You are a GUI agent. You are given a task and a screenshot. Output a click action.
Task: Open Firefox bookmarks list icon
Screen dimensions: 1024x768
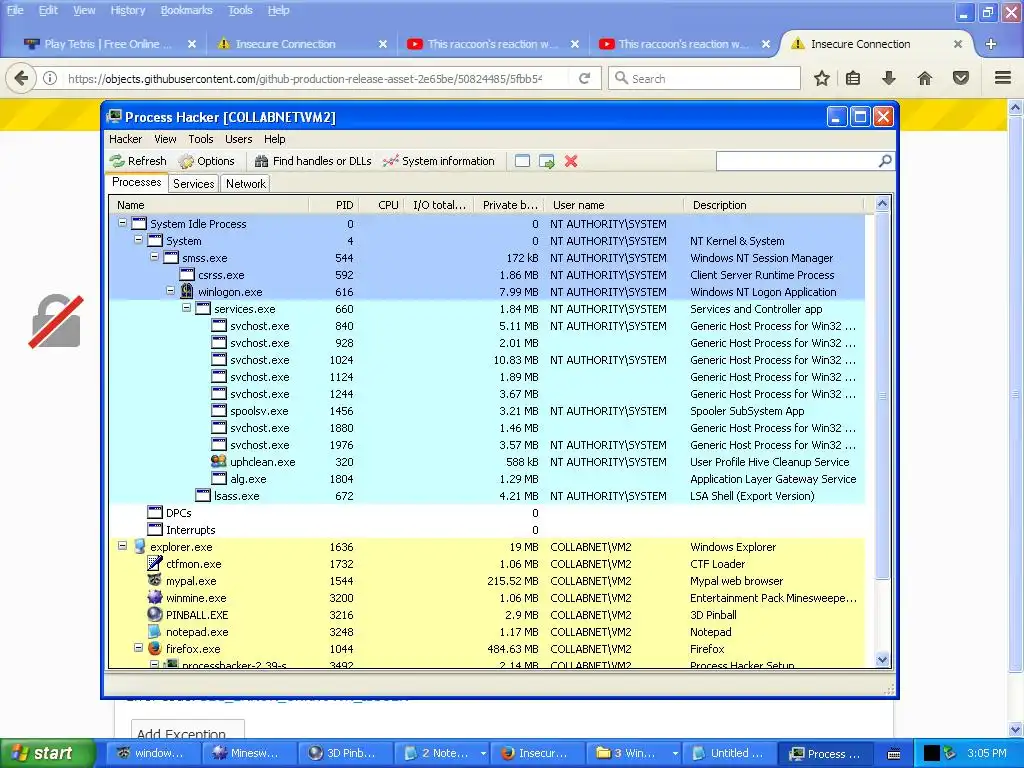[x=853, y=78]
